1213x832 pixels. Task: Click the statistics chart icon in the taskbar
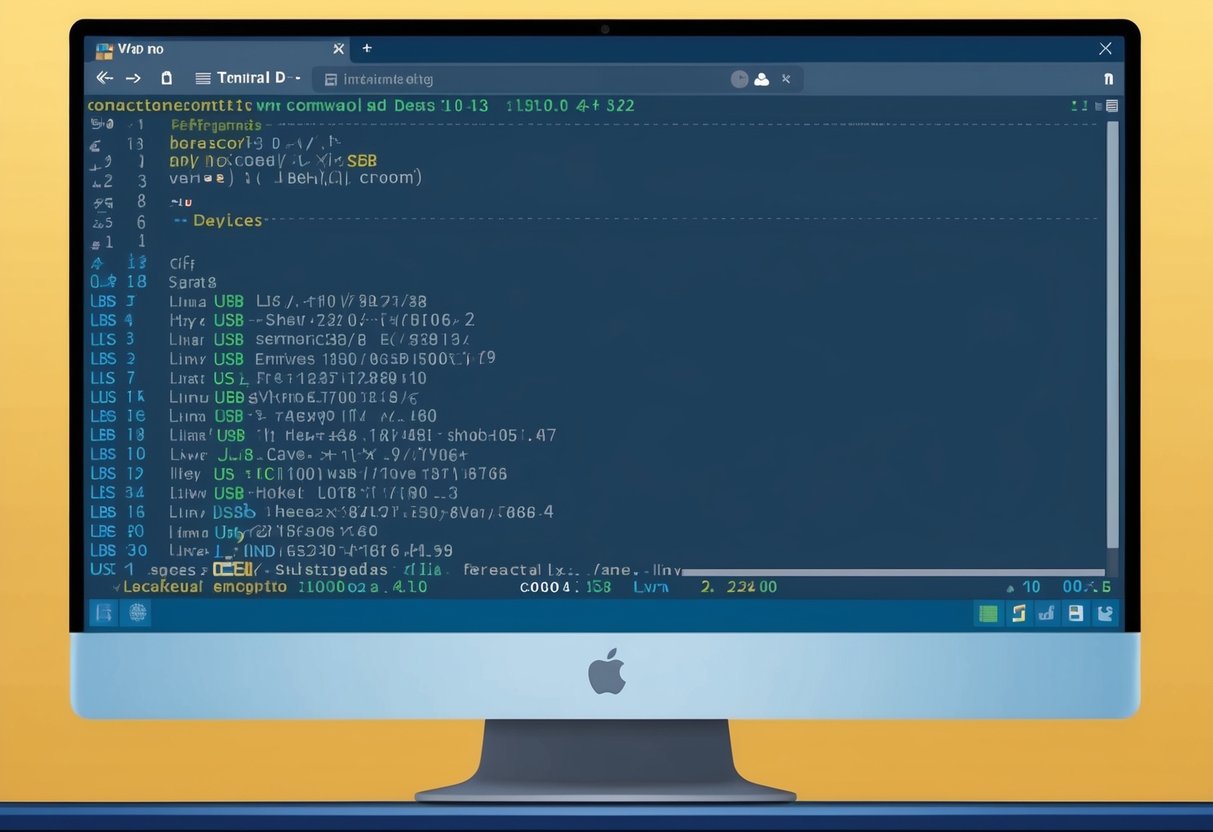pyautogui.click(x=1046, y=613)
